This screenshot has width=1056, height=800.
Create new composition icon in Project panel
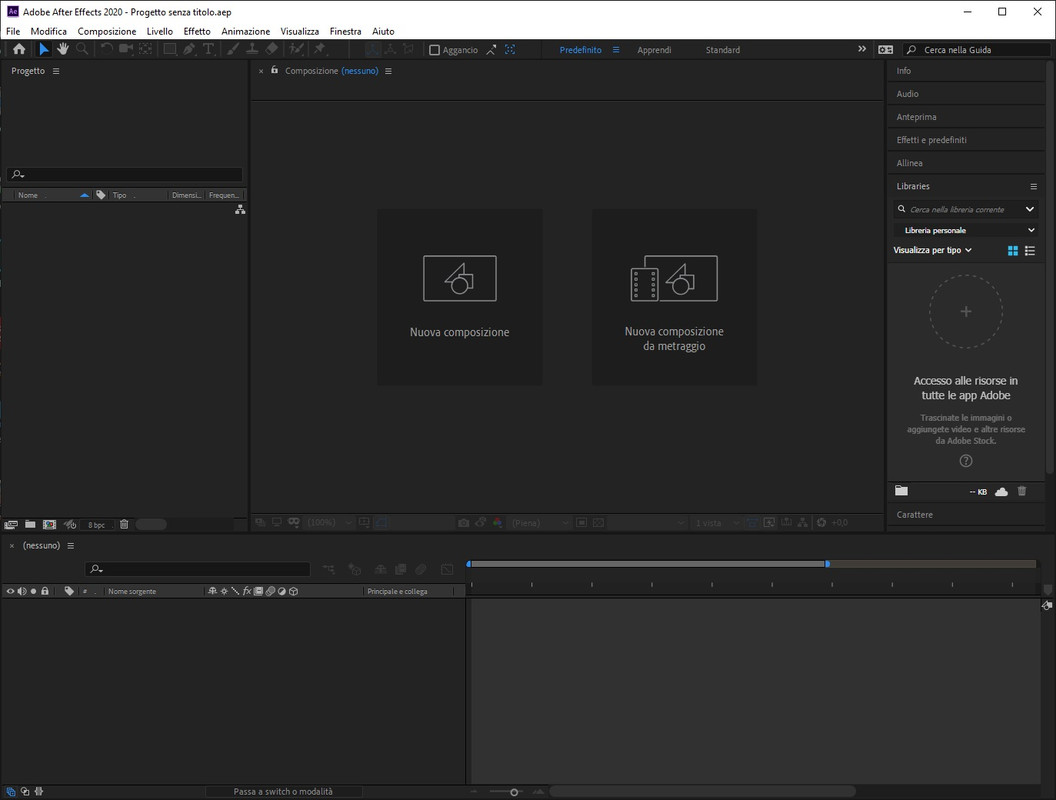[x=49, y=525]
